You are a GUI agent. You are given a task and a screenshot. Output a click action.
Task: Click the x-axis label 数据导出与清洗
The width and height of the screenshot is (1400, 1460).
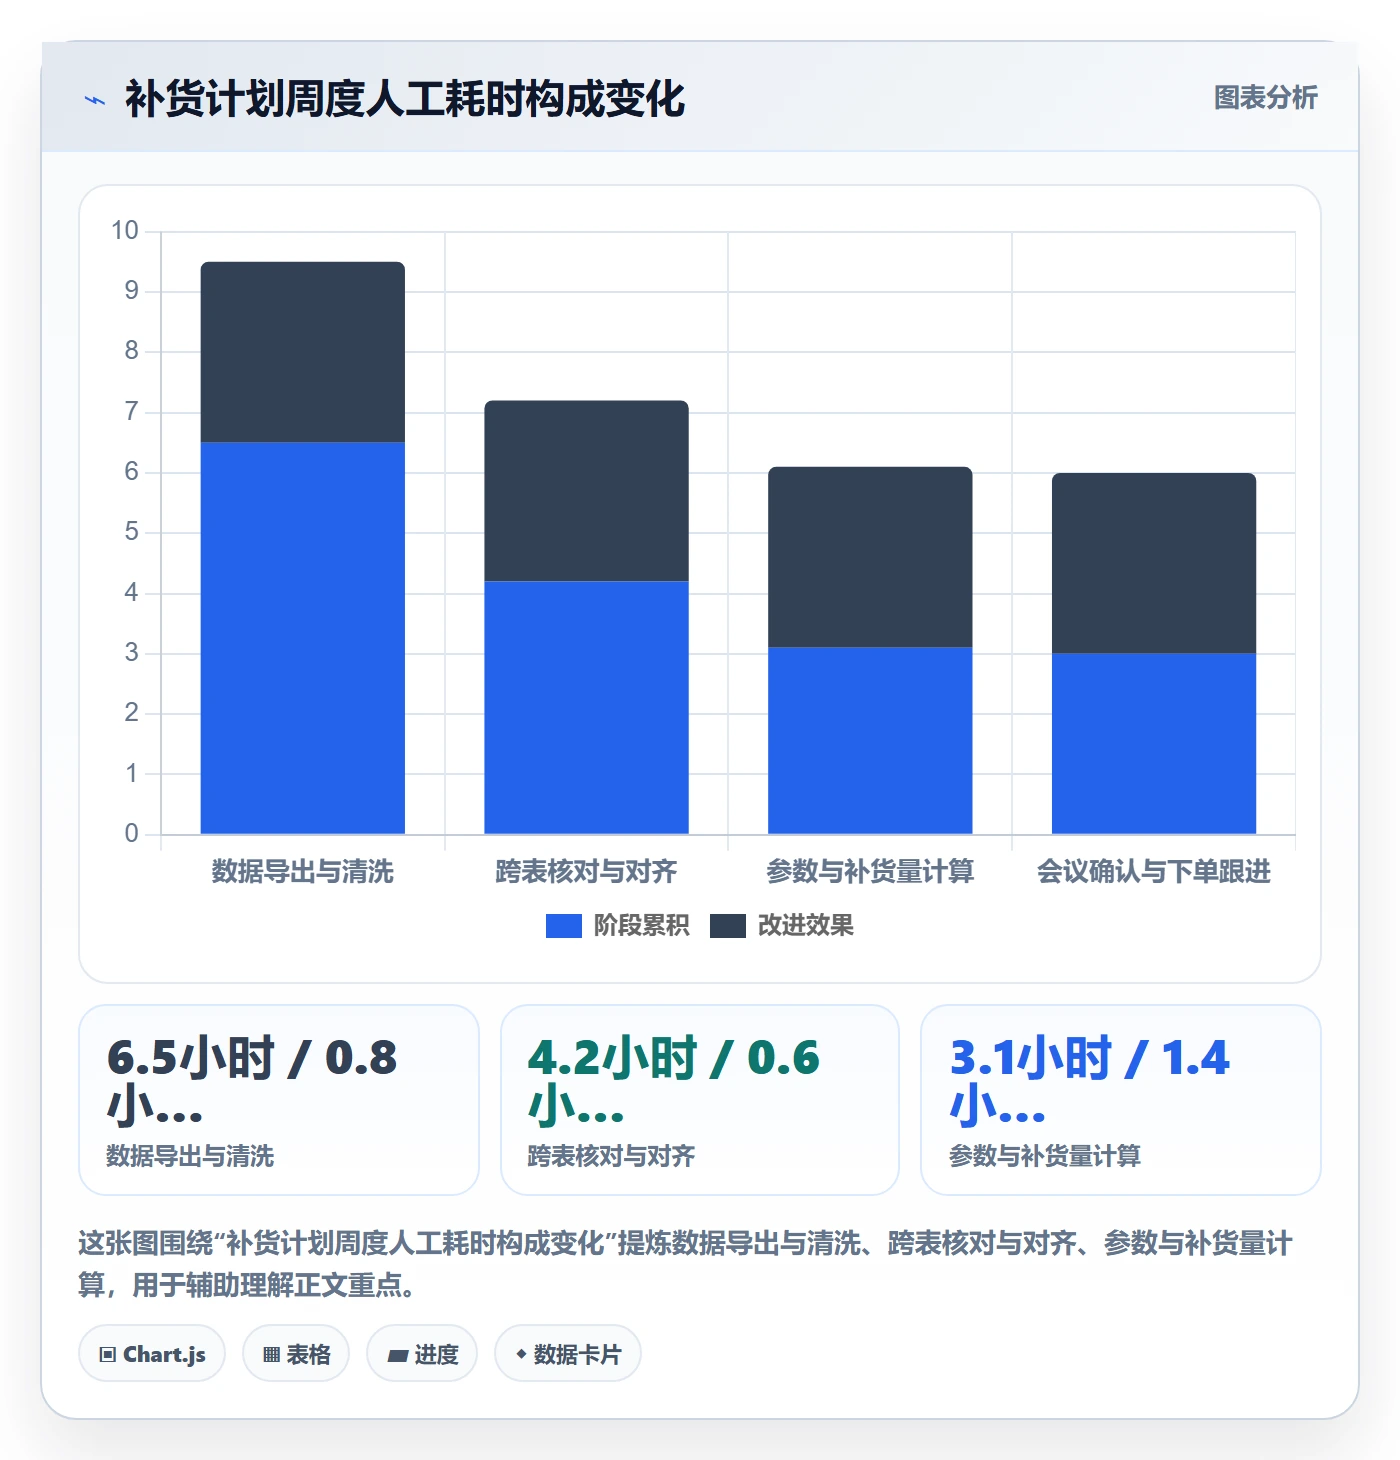(x=303, y=872)
